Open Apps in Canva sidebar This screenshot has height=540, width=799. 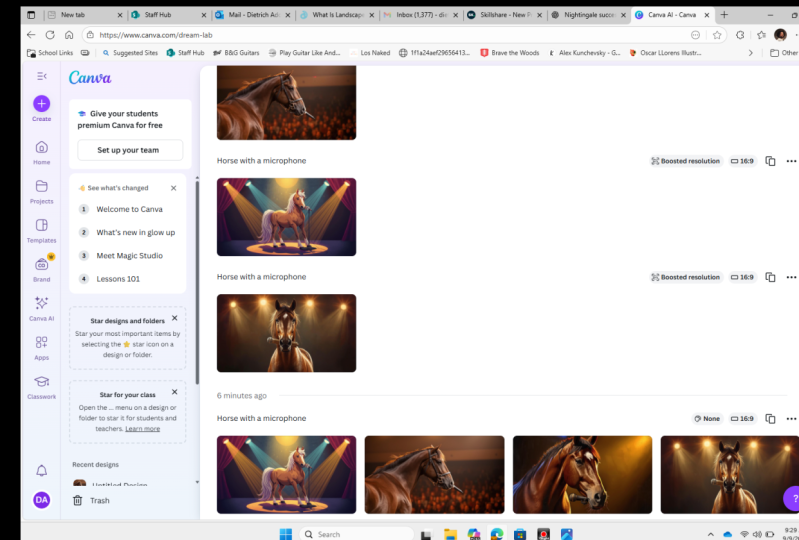point(42,348)
